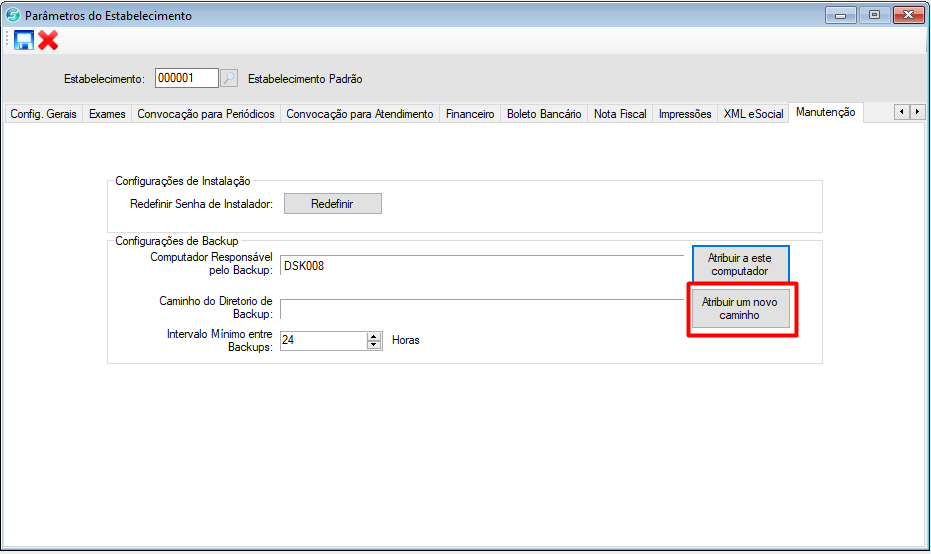This screenshot has height=554, width=931.
Task: Click the Estabelecimento code input field
Action: point(186,78)
